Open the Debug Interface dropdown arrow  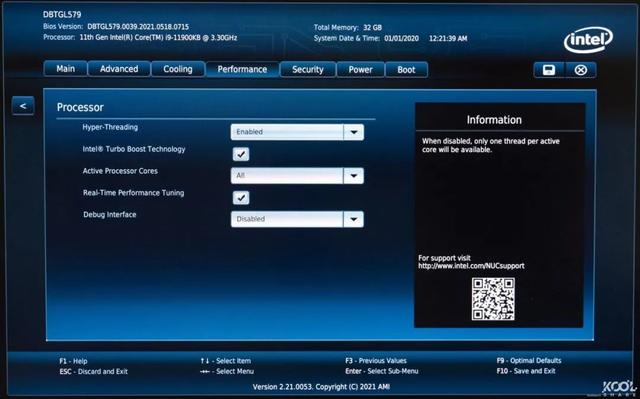[x=353, y=219]
